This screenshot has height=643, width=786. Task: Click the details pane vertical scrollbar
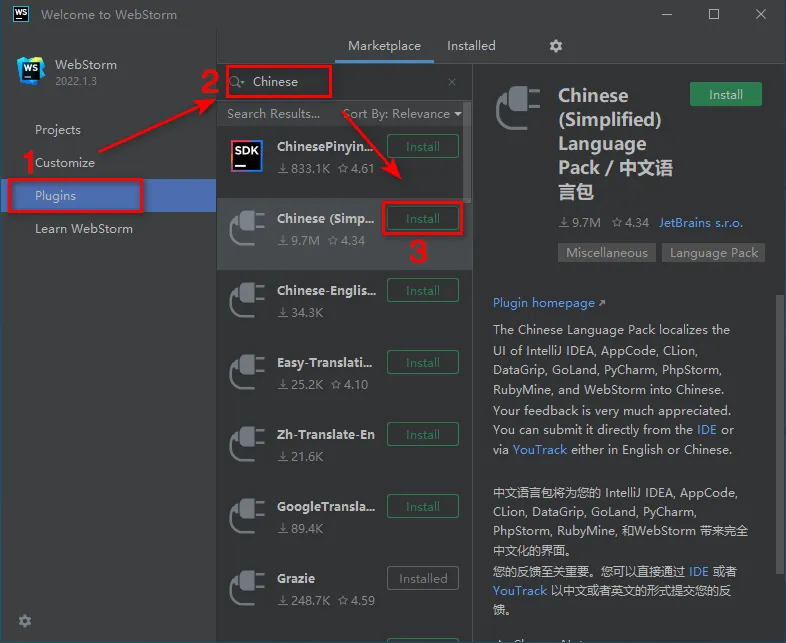coord(779,434)
